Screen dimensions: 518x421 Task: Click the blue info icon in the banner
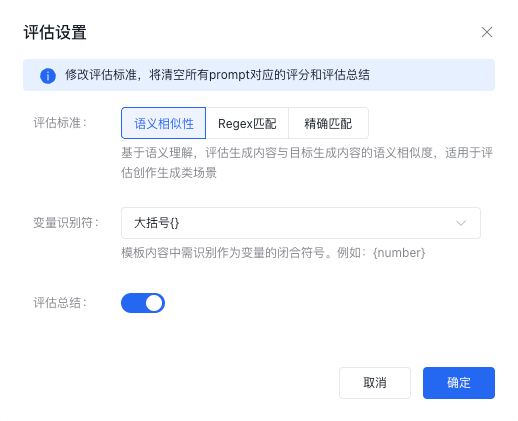tap(48, 76)
